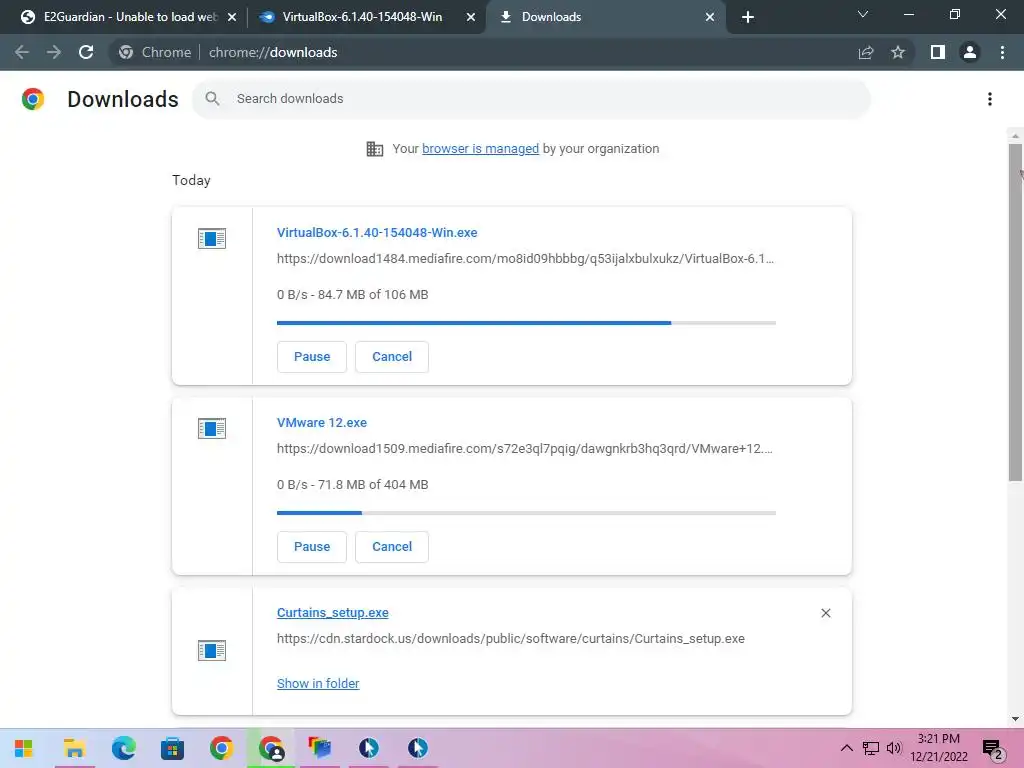
Task: Open the Chrome three-dot menu in toolbar
Action: click(1002, 52)
